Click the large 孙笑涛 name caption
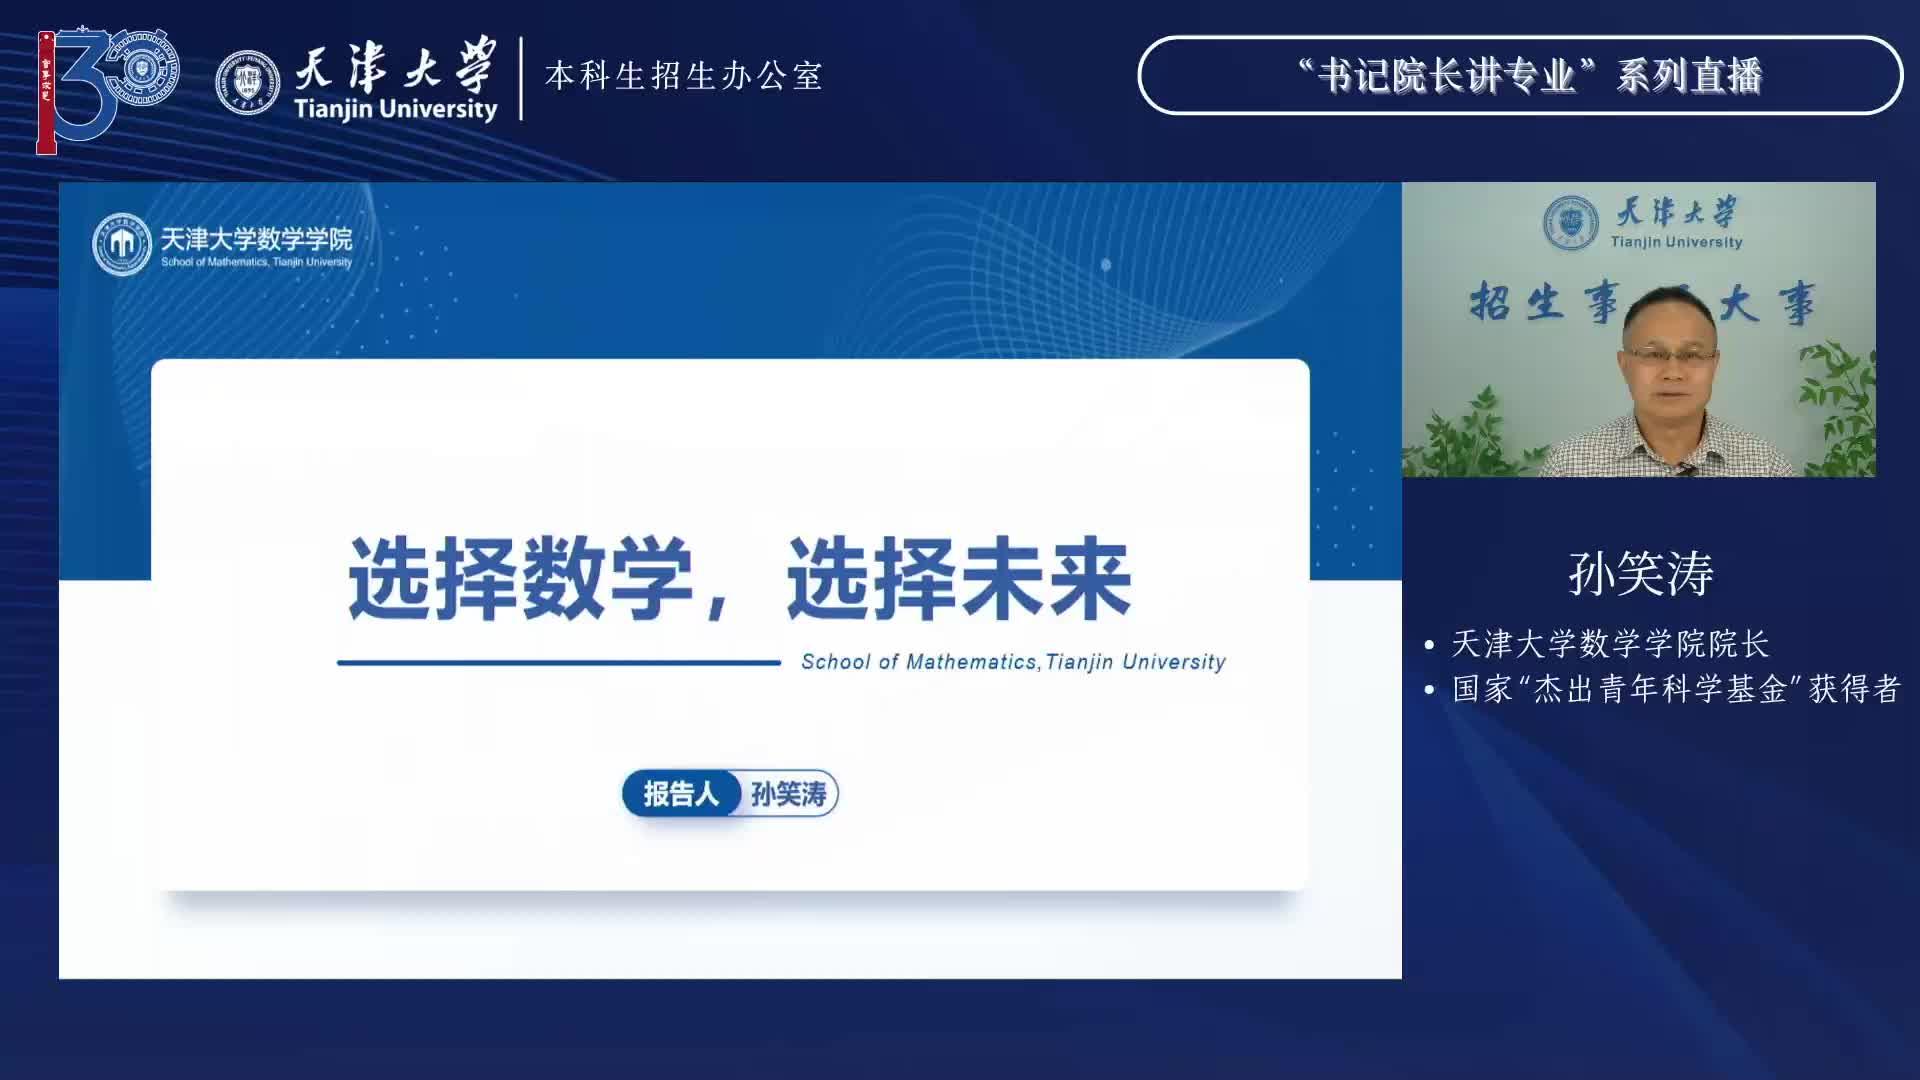The image size is (1920, 1080). 1640,574
